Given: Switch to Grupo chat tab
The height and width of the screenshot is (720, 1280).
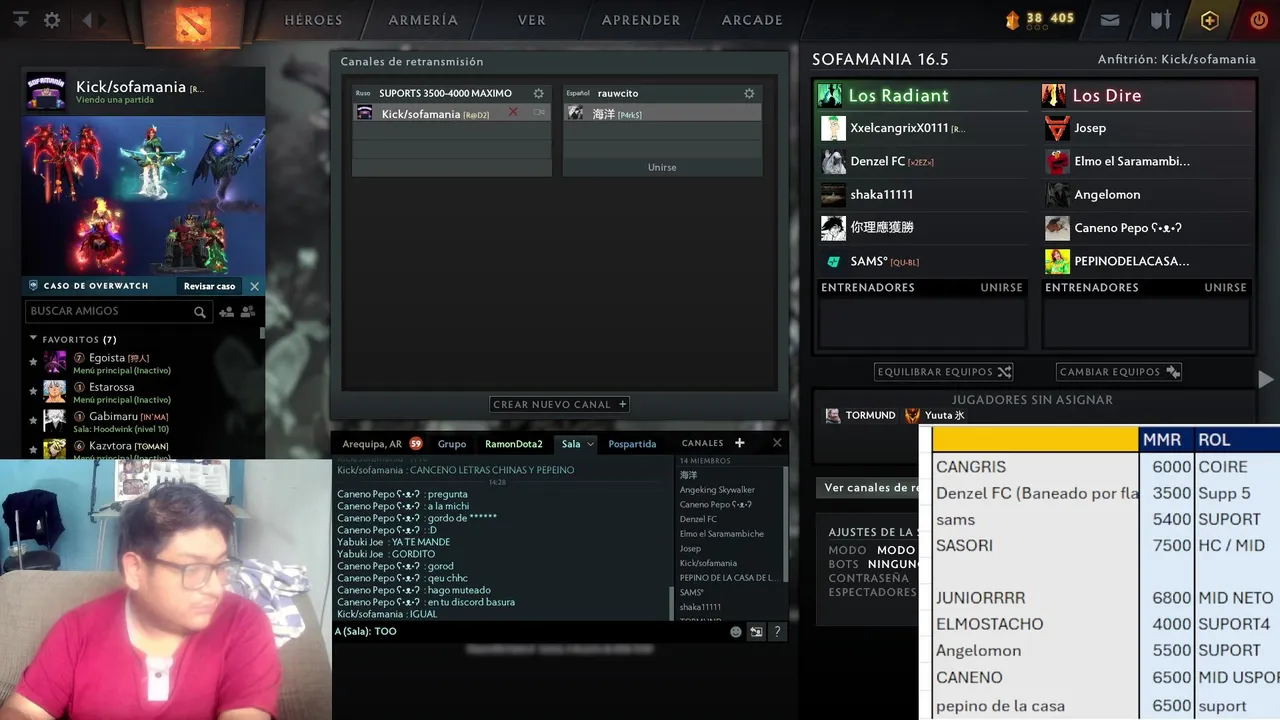Looking at the screenshot, I should [452, 444].
